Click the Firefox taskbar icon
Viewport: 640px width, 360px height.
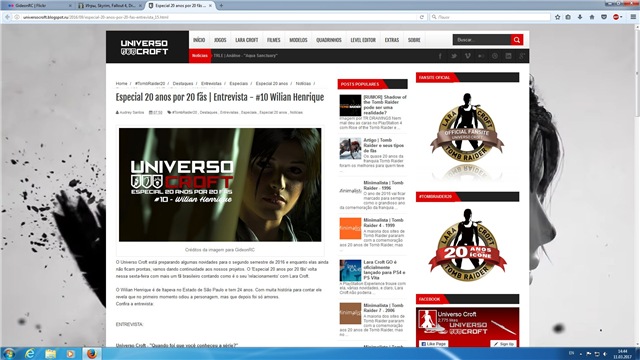click(x=92, y=353)
